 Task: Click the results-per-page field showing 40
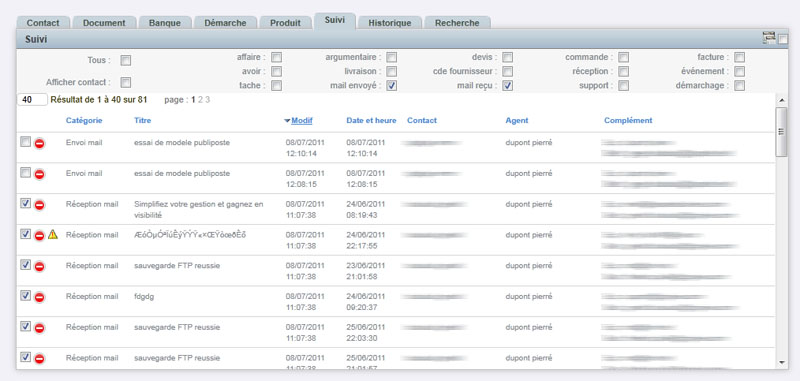(33, 100)
